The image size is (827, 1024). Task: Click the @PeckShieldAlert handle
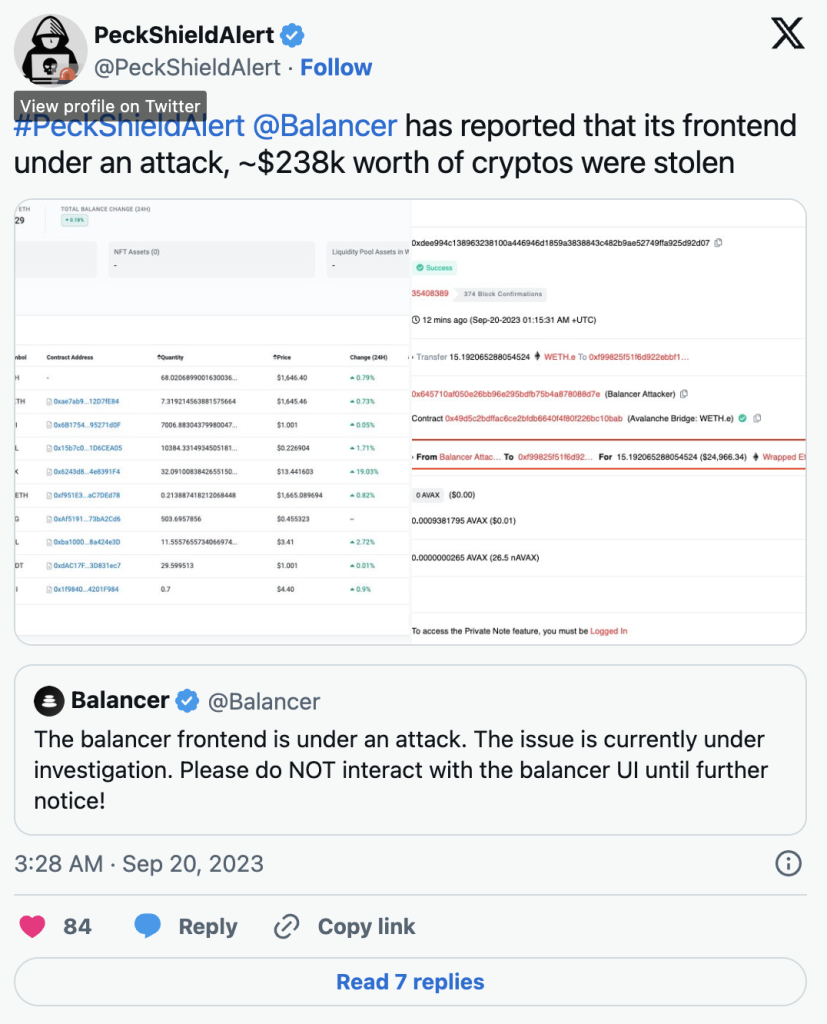click(x=187, y=68)
